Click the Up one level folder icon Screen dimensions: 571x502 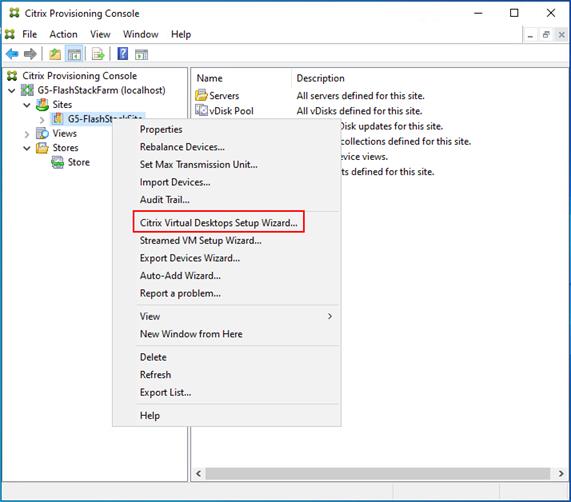(x=55, y=54)
